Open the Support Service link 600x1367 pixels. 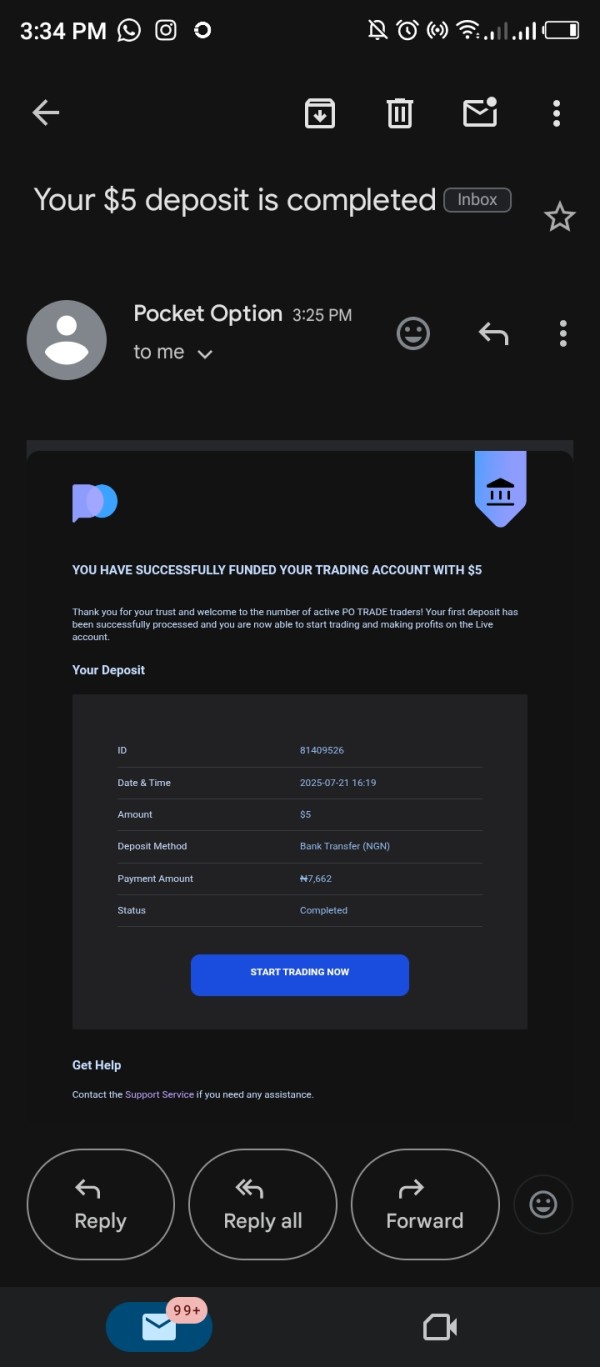(x=159, y=1095)
